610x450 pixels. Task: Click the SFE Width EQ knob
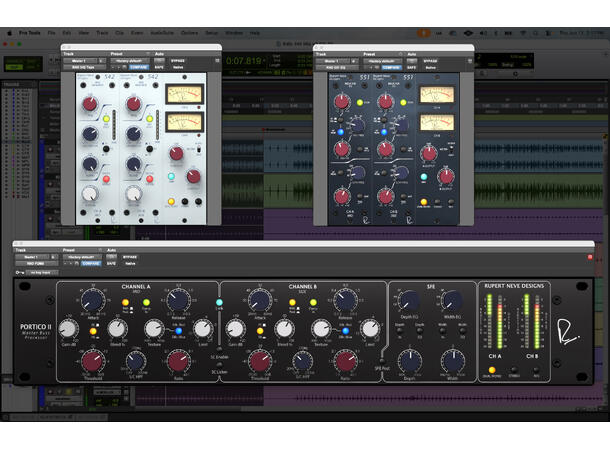[x=452, y=301]
